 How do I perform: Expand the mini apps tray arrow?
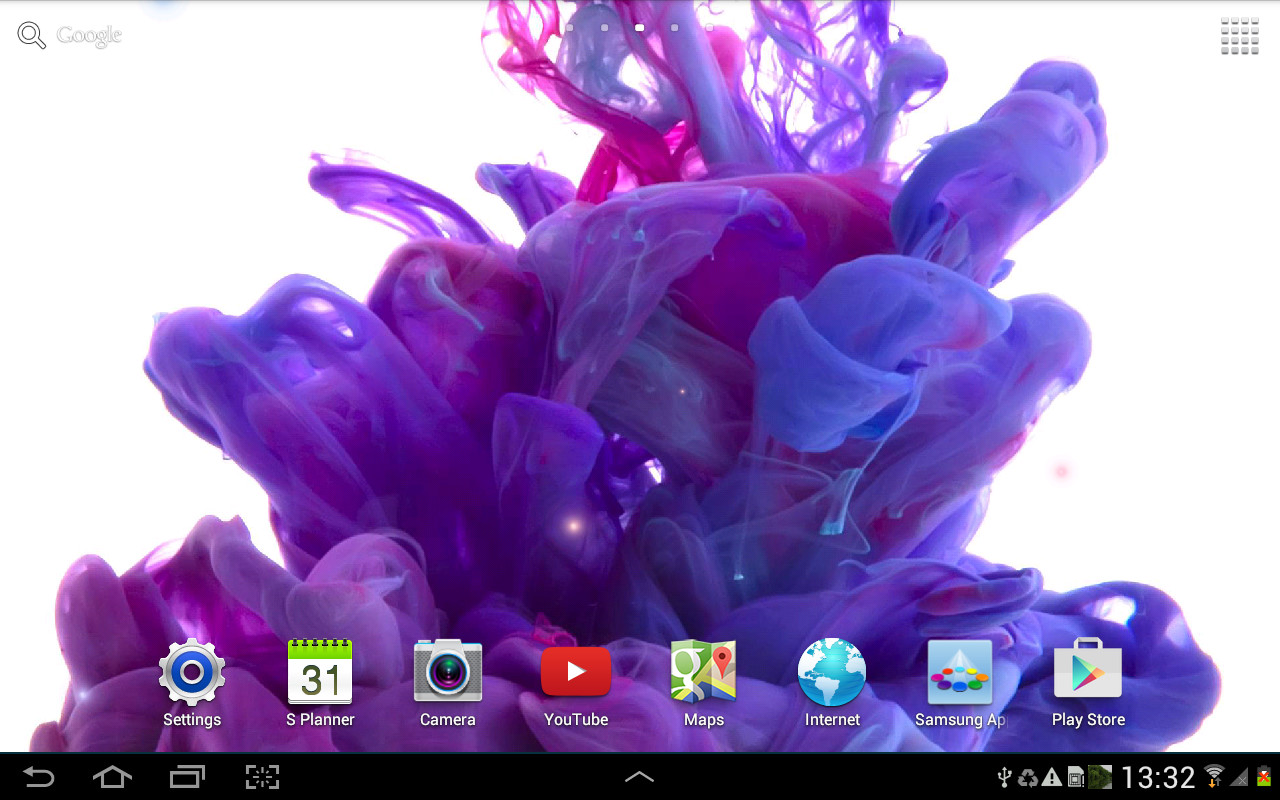639,777
